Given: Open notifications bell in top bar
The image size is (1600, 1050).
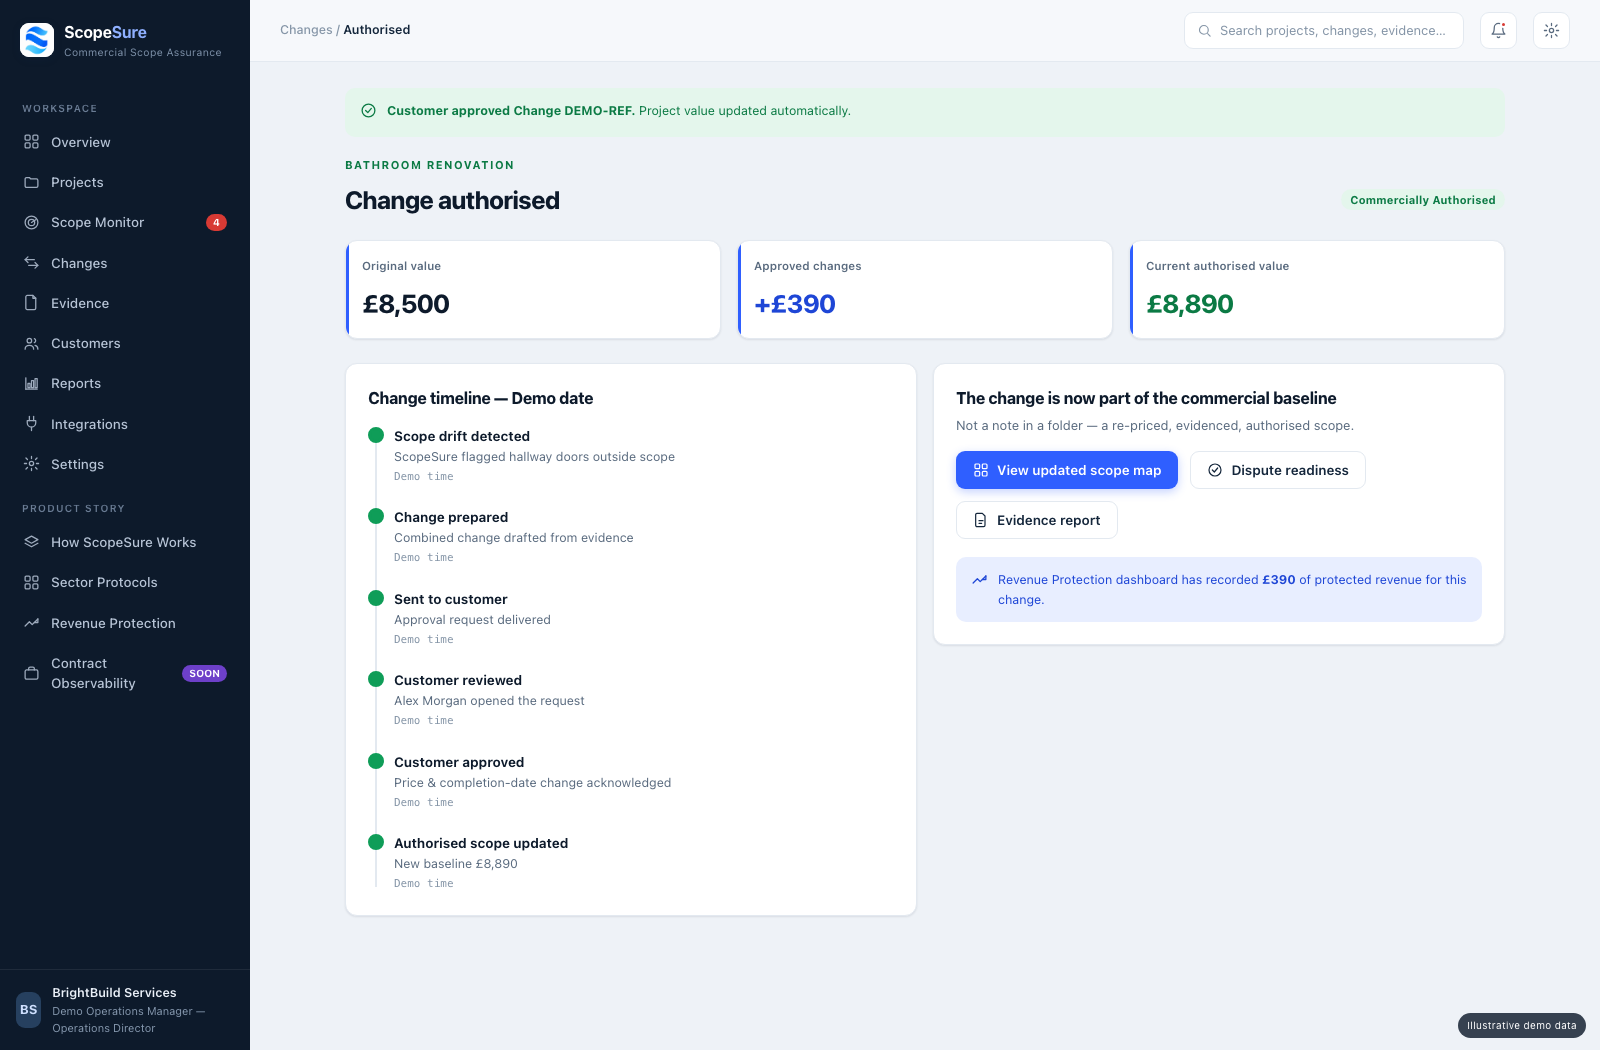Looking at the screenshot, I should coord(1498,30).
